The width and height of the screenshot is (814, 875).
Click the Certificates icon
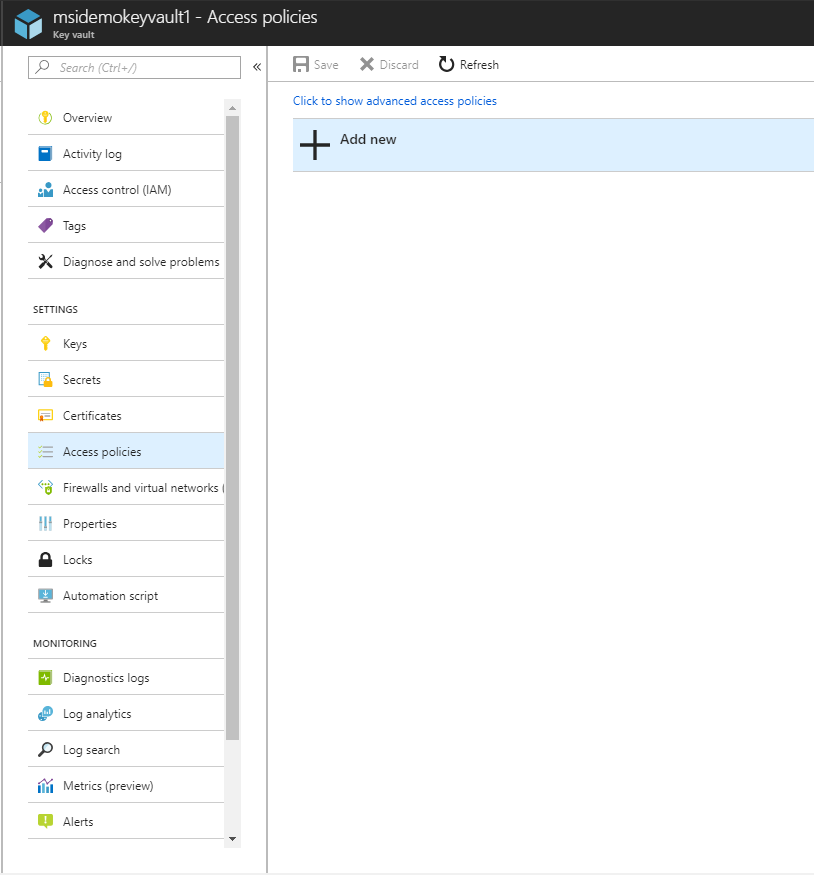click(x=45, y=416)
